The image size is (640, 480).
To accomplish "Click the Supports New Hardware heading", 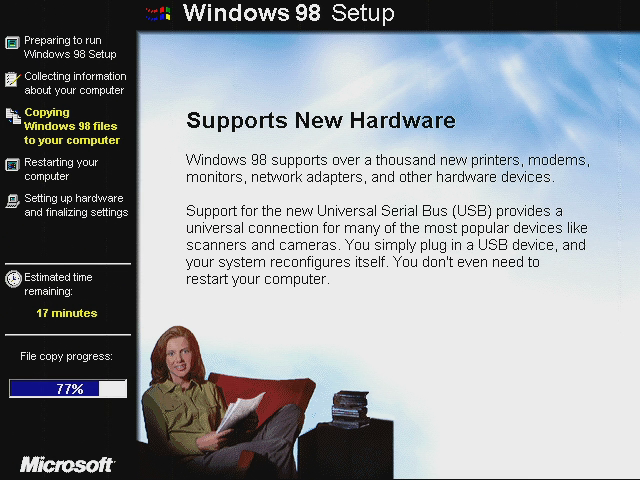I will pos(321,121).
